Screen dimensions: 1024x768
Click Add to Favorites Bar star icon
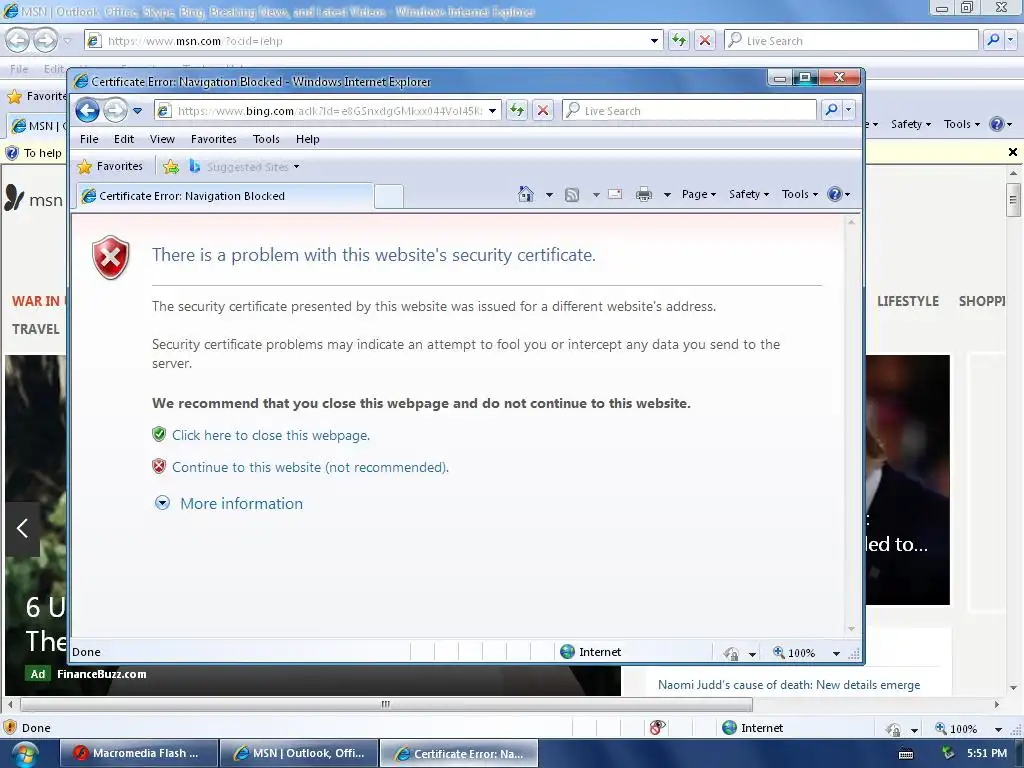click(x=171, y=167)
